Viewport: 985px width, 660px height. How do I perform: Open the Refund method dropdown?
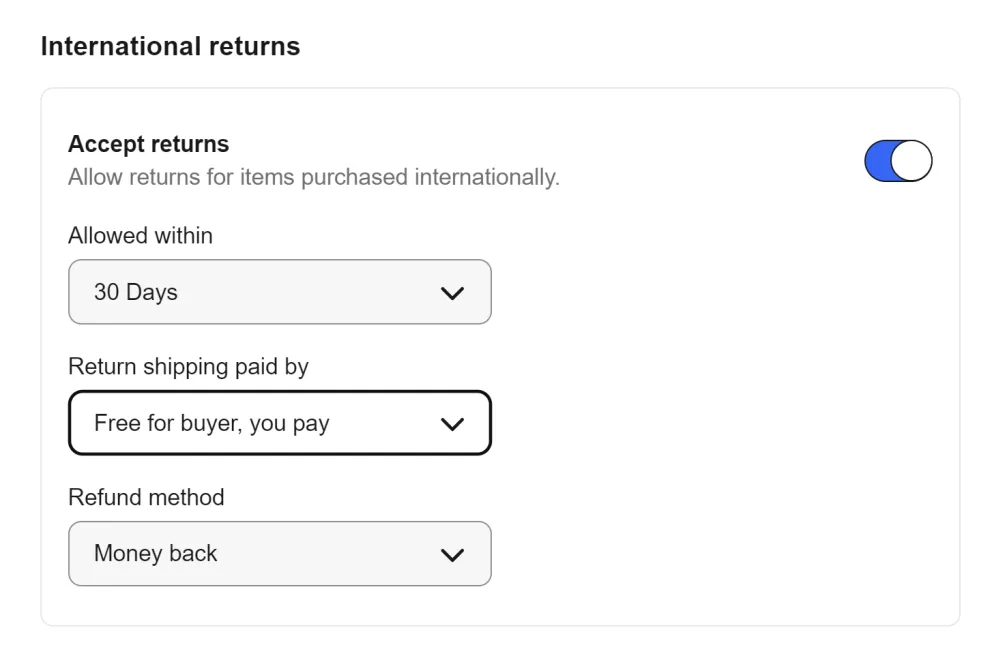279,553
